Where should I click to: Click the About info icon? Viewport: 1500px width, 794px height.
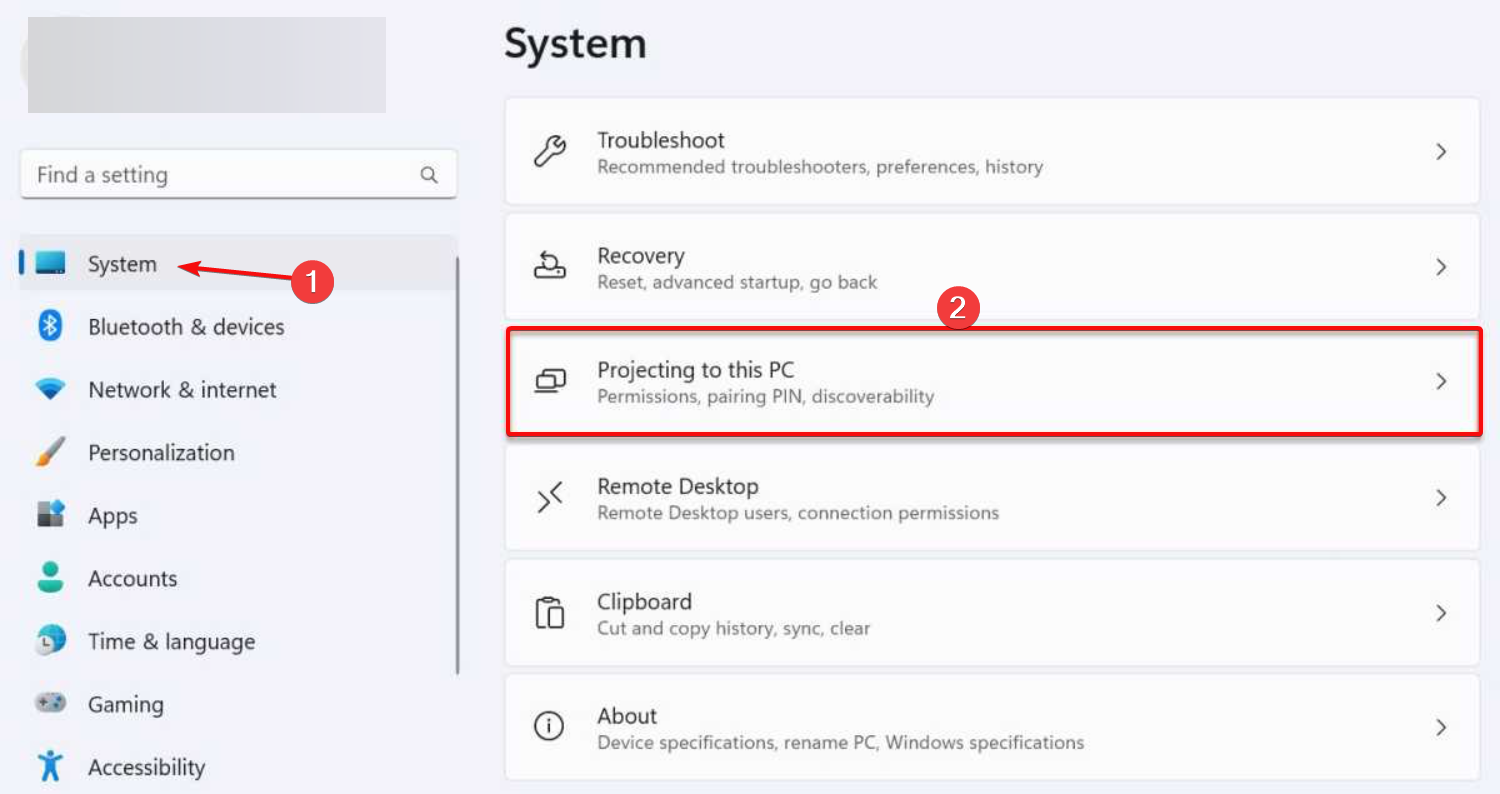click(x=549, y=727)
